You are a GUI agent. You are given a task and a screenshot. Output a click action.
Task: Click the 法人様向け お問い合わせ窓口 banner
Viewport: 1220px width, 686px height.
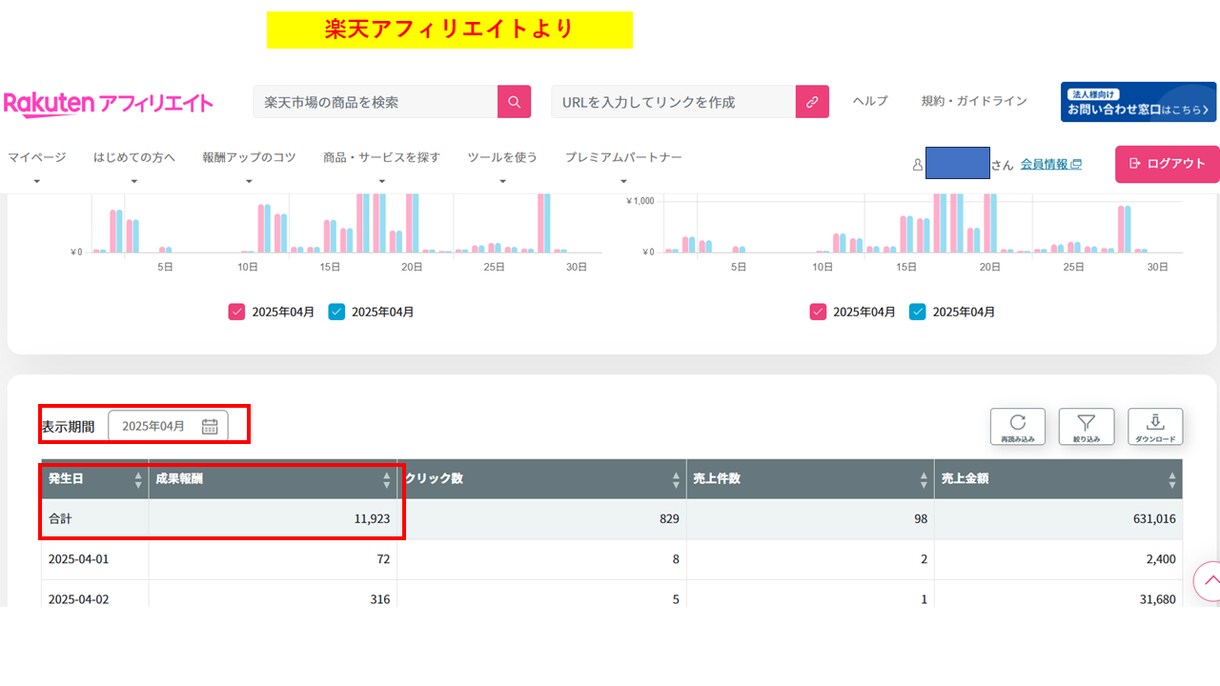(x=1138, y=102)
